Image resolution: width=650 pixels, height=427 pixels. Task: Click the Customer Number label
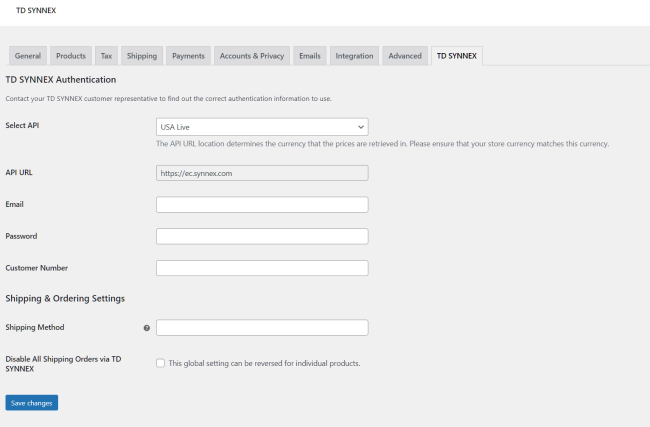point(36,268)
